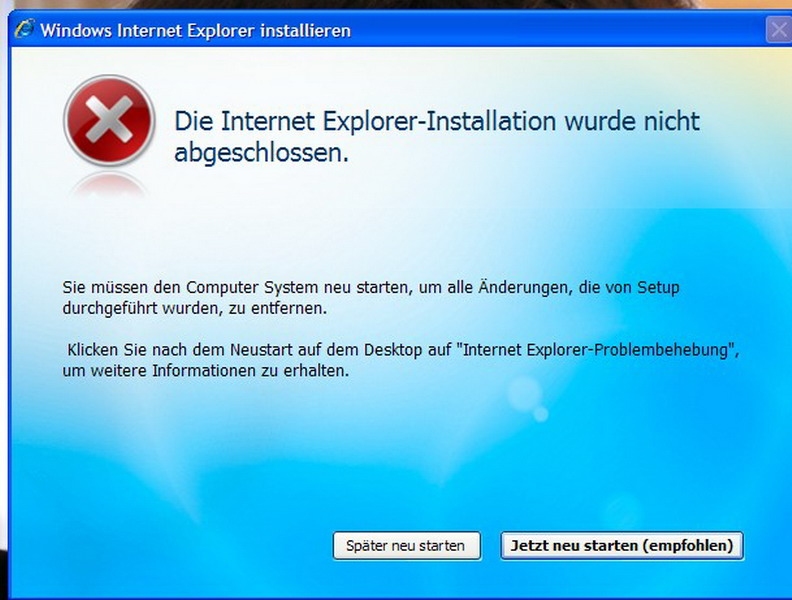
Task: Click the line 'Sie müssen den Computer System neu starten'
Action: coord(233,287)
